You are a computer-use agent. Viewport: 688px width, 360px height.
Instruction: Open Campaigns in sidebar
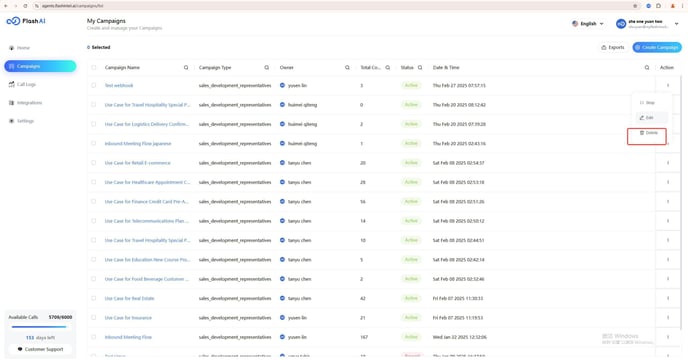click(x=40, y=66)
